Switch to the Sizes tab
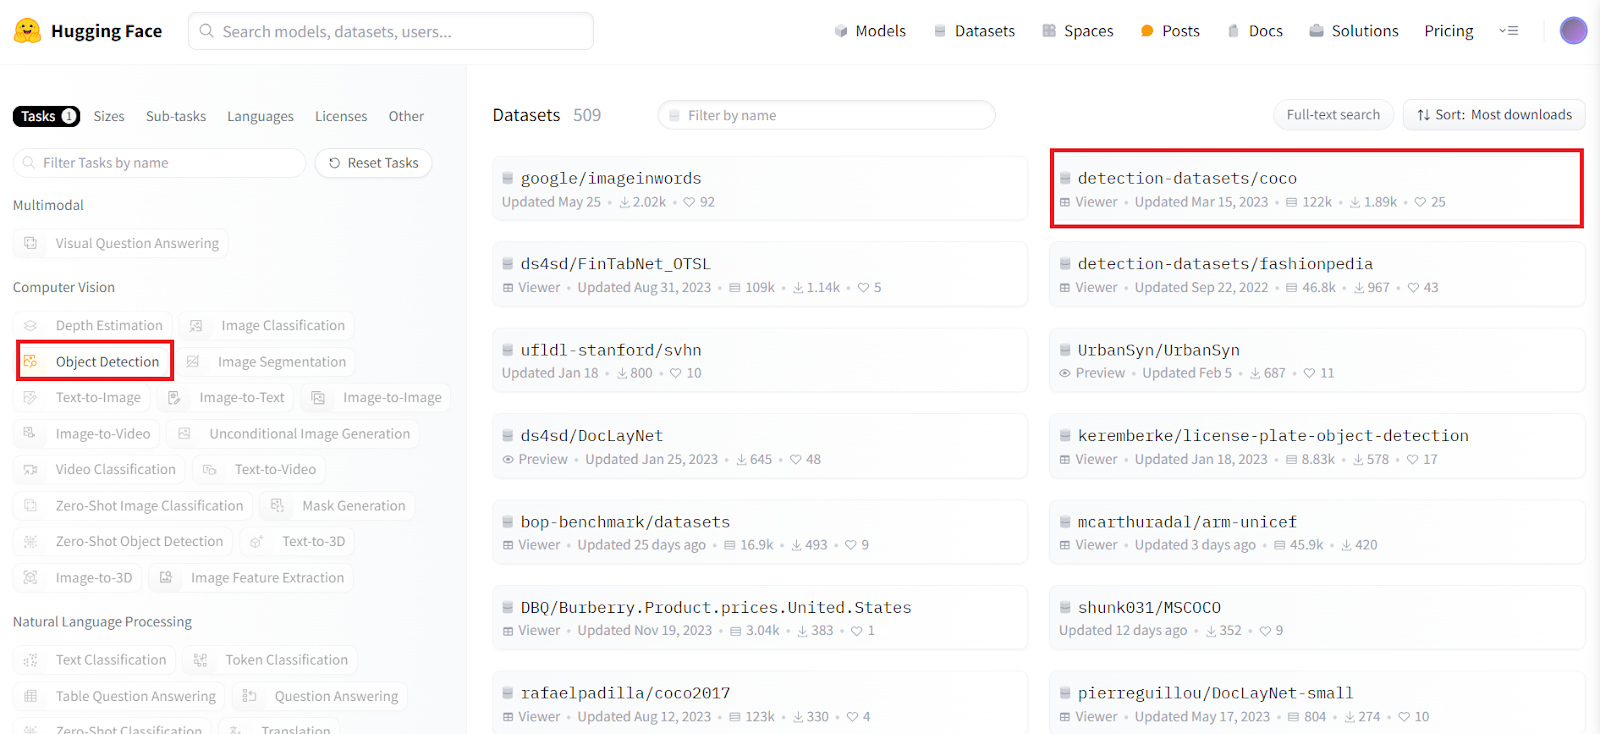The height and width of the screenshot is (734, 1600). [109, 116]
